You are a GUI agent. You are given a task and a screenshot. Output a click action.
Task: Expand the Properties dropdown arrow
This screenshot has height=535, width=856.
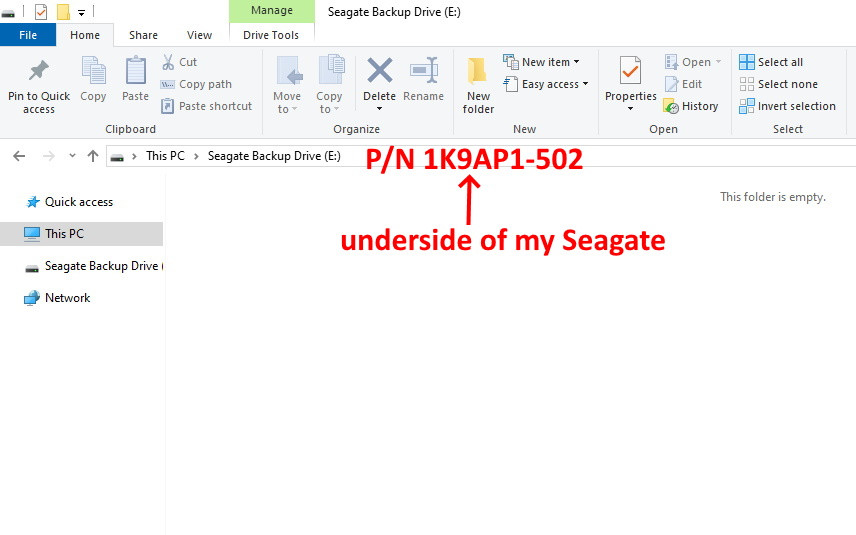pos(631,109)
